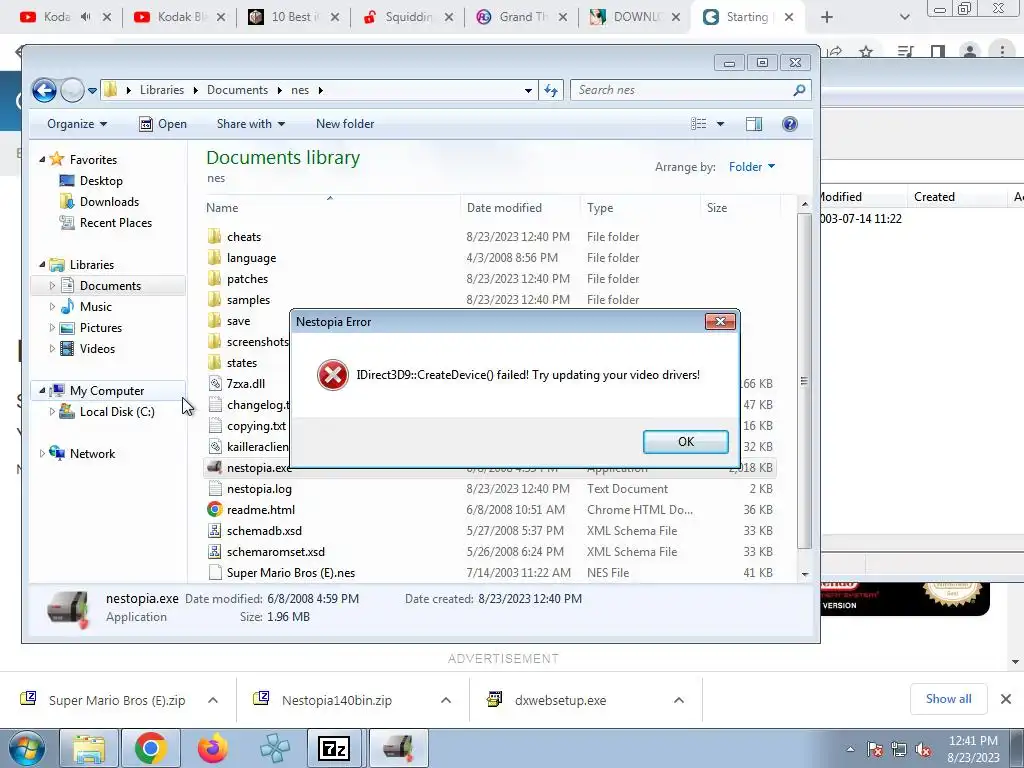Open menu for Nestopia140bin.zip download
The height and width of the screenshot is (768, 1024).
(446, 700)
